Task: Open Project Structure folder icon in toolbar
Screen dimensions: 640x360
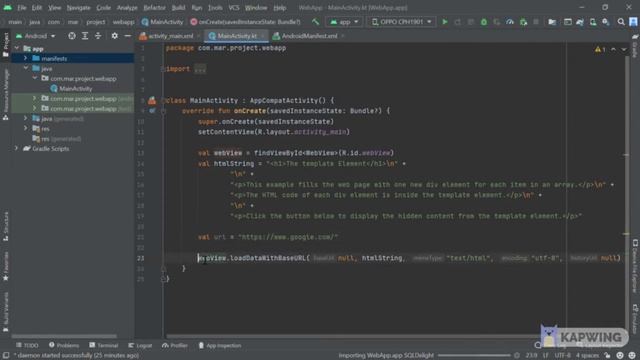Action: (552, 22)
